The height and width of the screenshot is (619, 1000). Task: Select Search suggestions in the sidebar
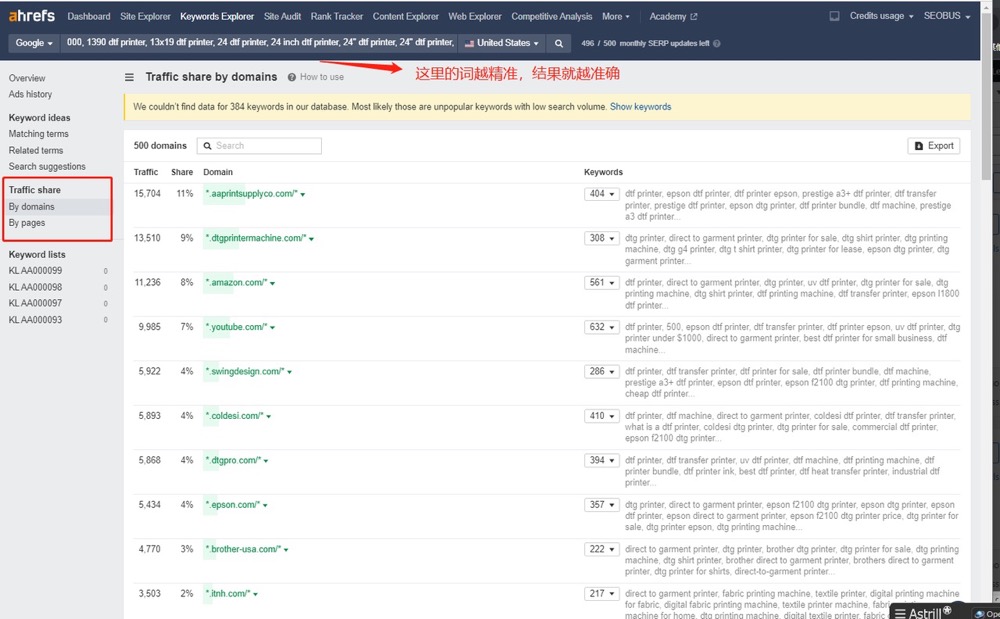click(x=47, y=166)
